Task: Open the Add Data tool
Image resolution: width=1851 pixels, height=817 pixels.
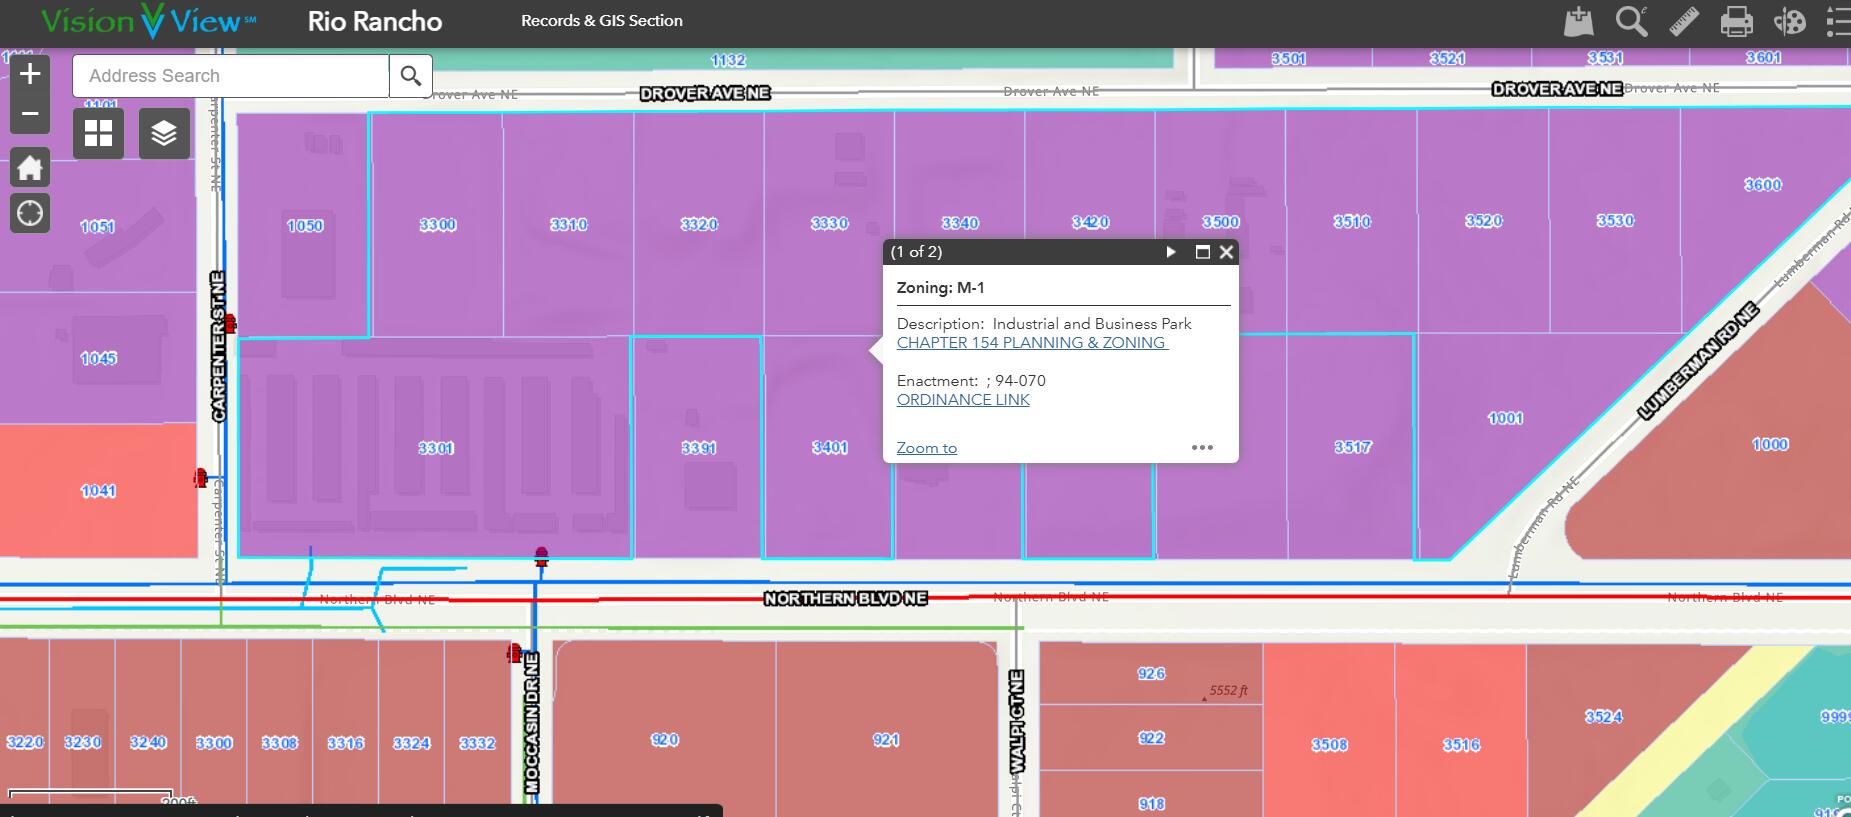Action: [x=1578, y=21]
